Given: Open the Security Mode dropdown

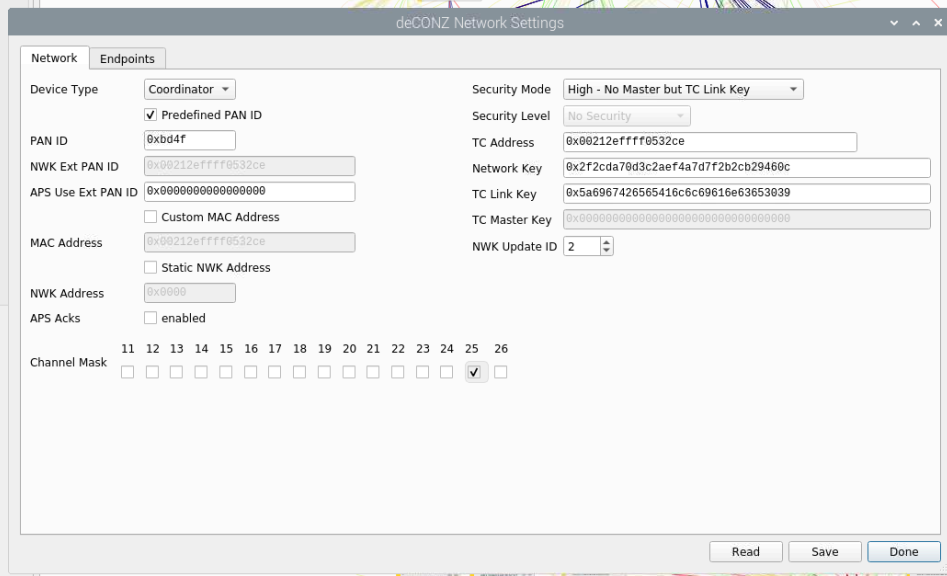Looking at the screenshot, I should (x=683, y=89).
